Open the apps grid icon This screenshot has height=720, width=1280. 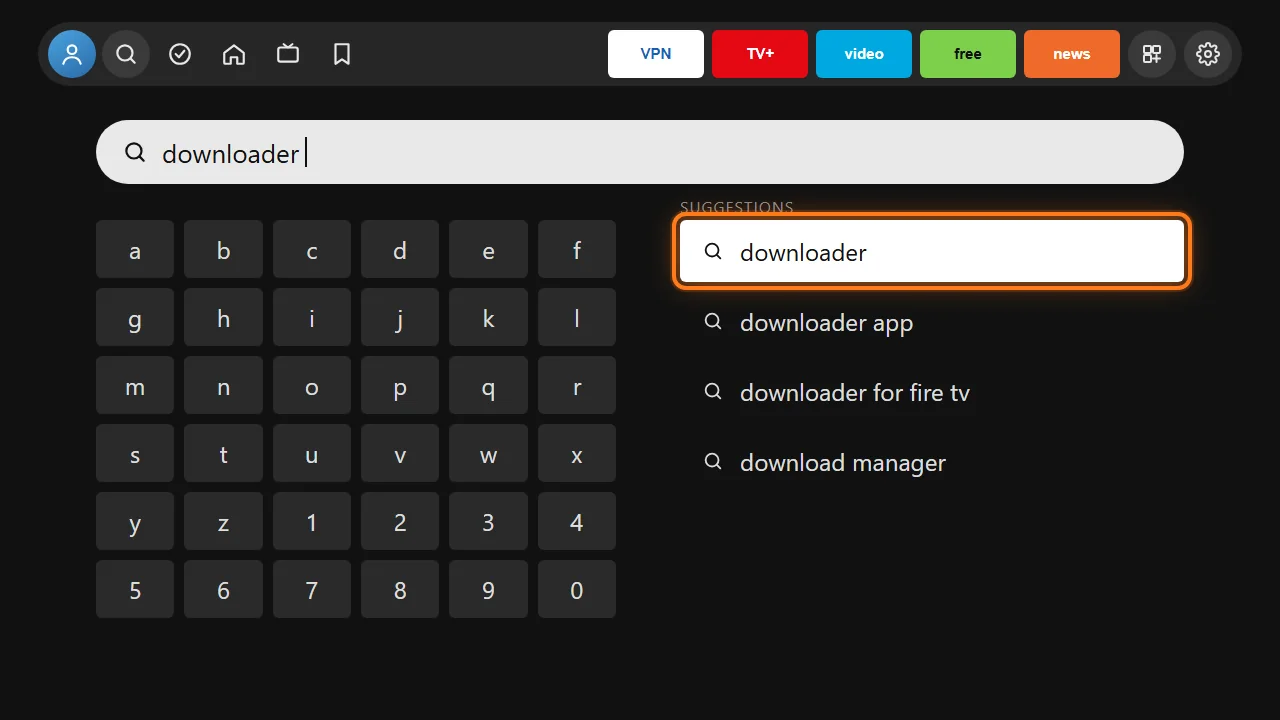(1152, 54)
